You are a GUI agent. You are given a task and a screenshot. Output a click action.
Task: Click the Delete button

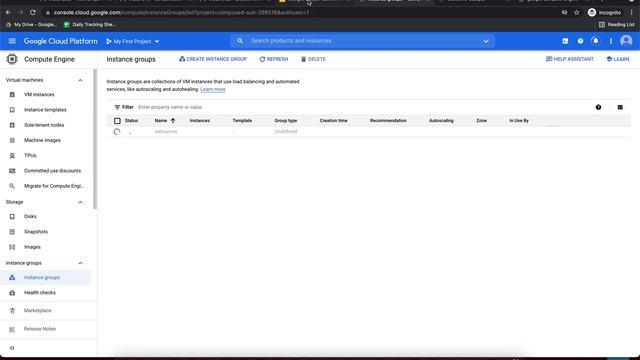313,59
